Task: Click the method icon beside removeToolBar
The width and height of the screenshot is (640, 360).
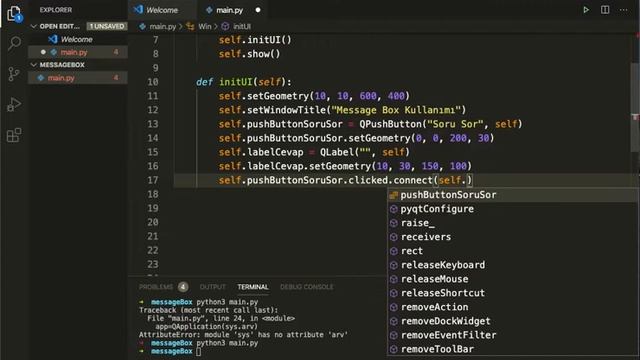Action: pyautogui.click(x=393, y=349)
